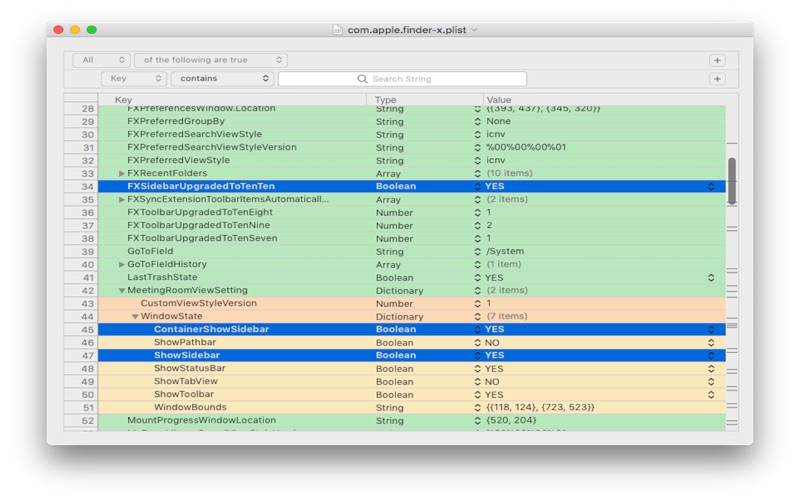This screenshot has height=500, width=800.
Task: Add a rule via second-row plus button
Action: click(717, 79)
